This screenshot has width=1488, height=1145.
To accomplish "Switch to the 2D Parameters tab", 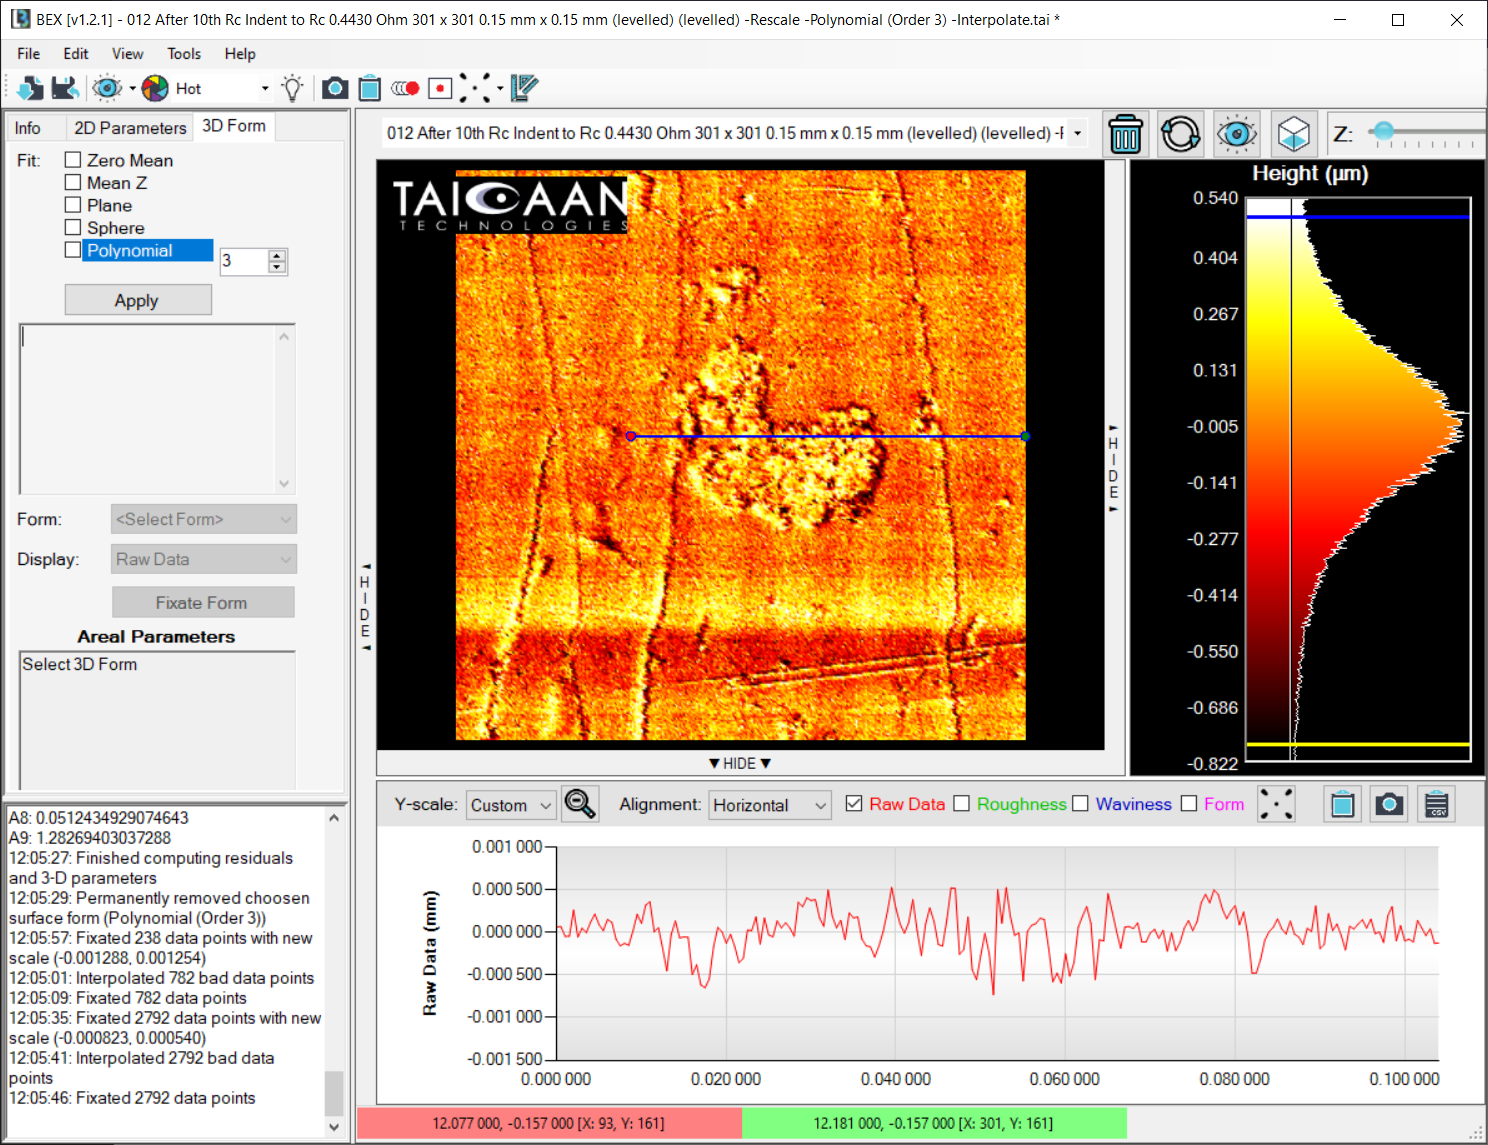I will pos(130,128).
